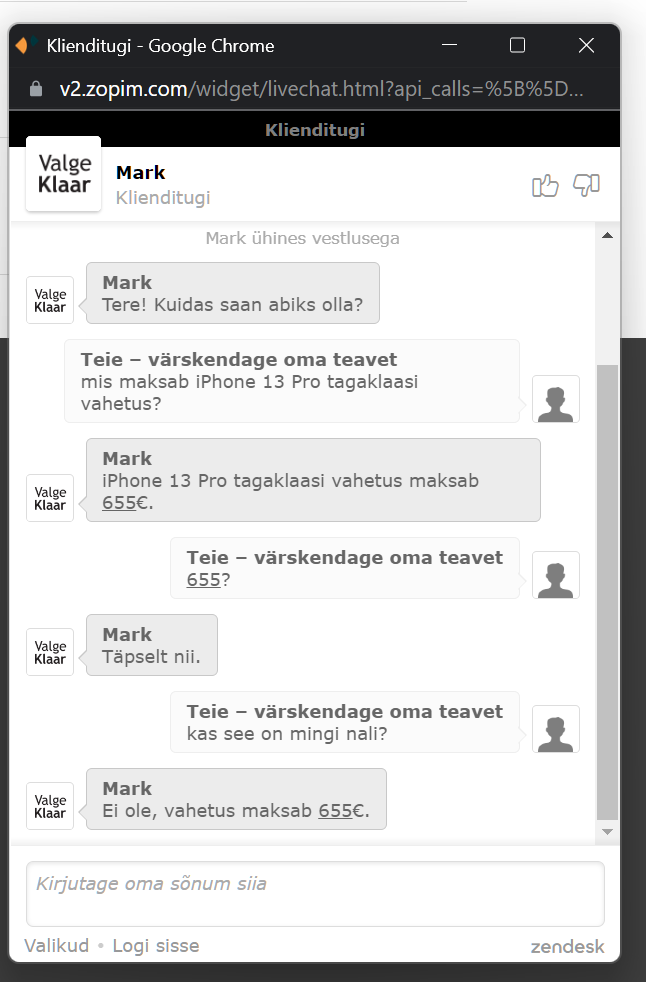Click the Chrome window favicon icon
646x982 pixels.
(24, 45)
